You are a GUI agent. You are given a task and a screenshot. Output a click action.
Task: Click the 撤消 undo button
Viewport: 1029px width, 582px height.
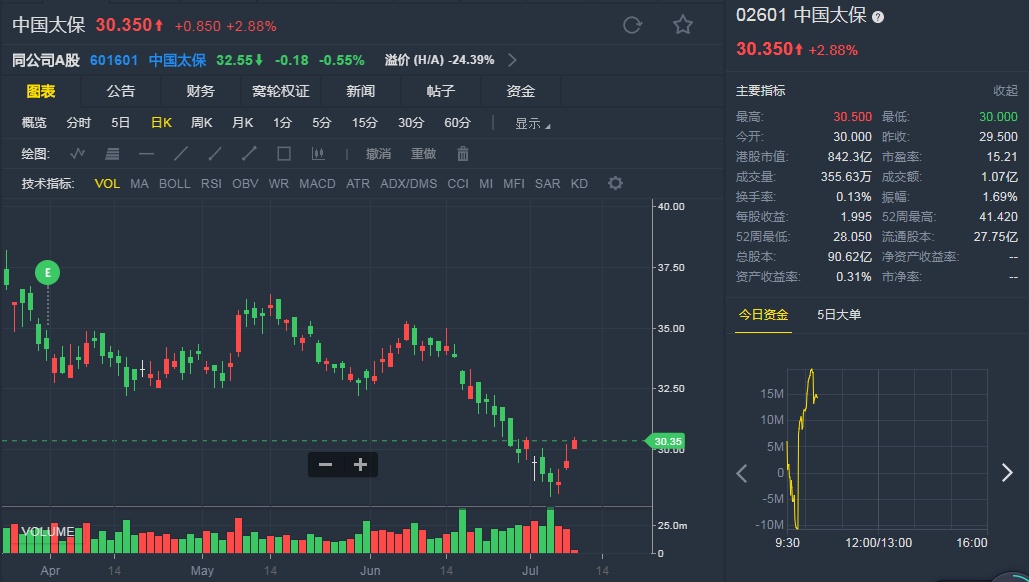tap(378, 154)
